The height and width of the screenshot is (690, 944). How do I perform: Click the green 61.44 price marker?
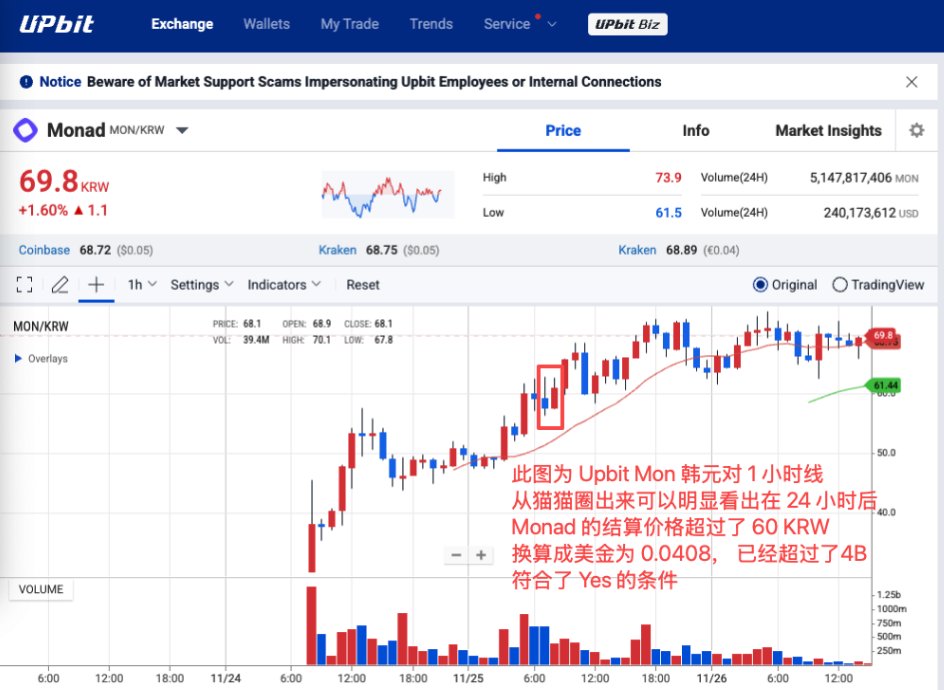point(883,385)
